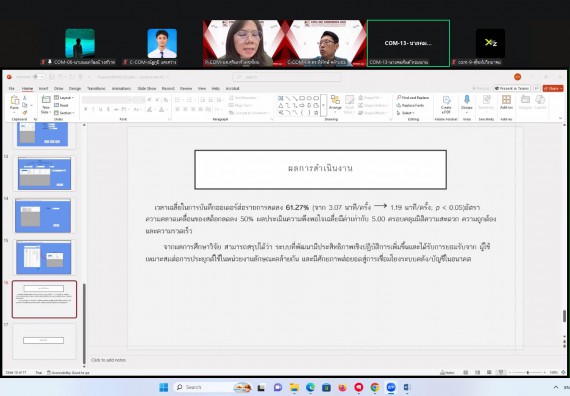Click the Paste clipboard icon
The width and height of the screenshot is (570, 396).
[x=15, y=100]
